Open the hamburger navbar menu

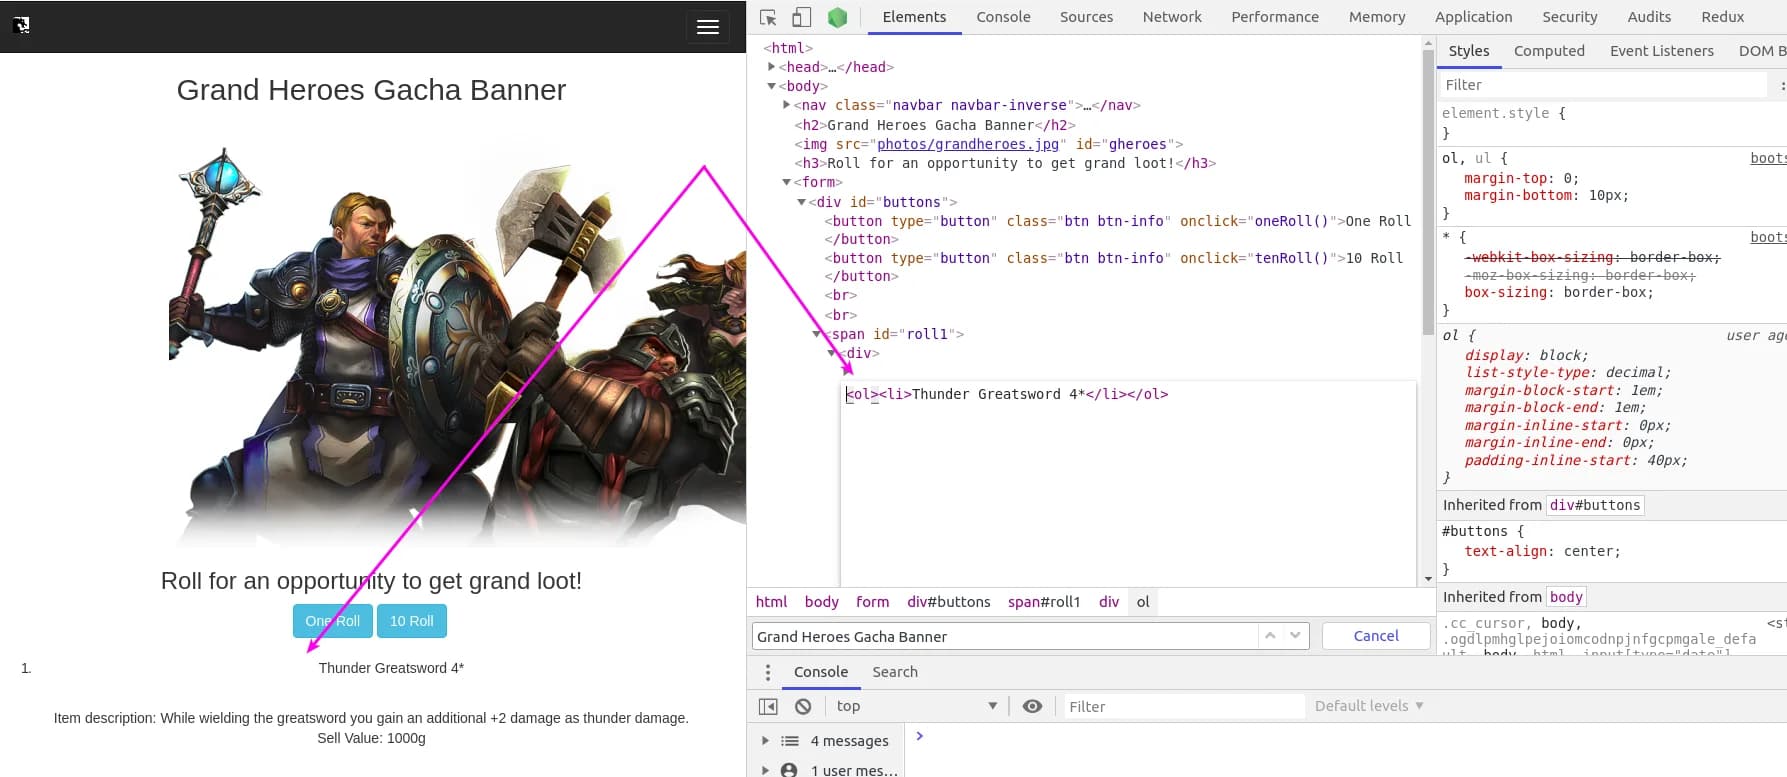coord(707,27)
